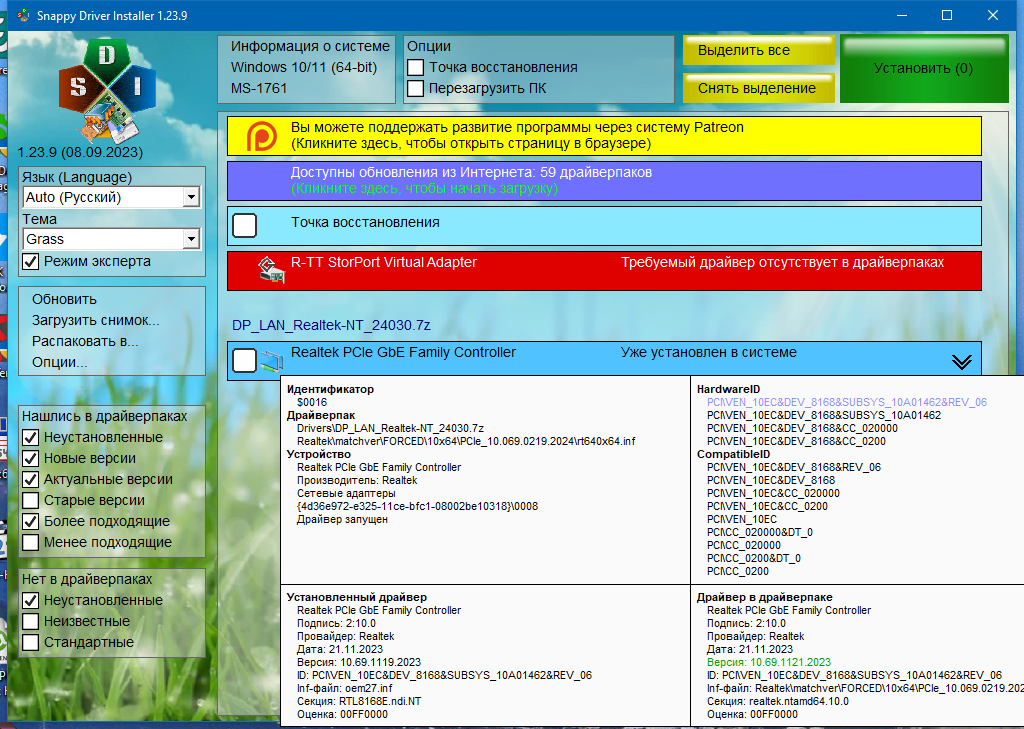Image resolution: width=1024 pixels, height=729 pixels.
Task: Check the Старые версии filter
Action: tap(31, 500)
